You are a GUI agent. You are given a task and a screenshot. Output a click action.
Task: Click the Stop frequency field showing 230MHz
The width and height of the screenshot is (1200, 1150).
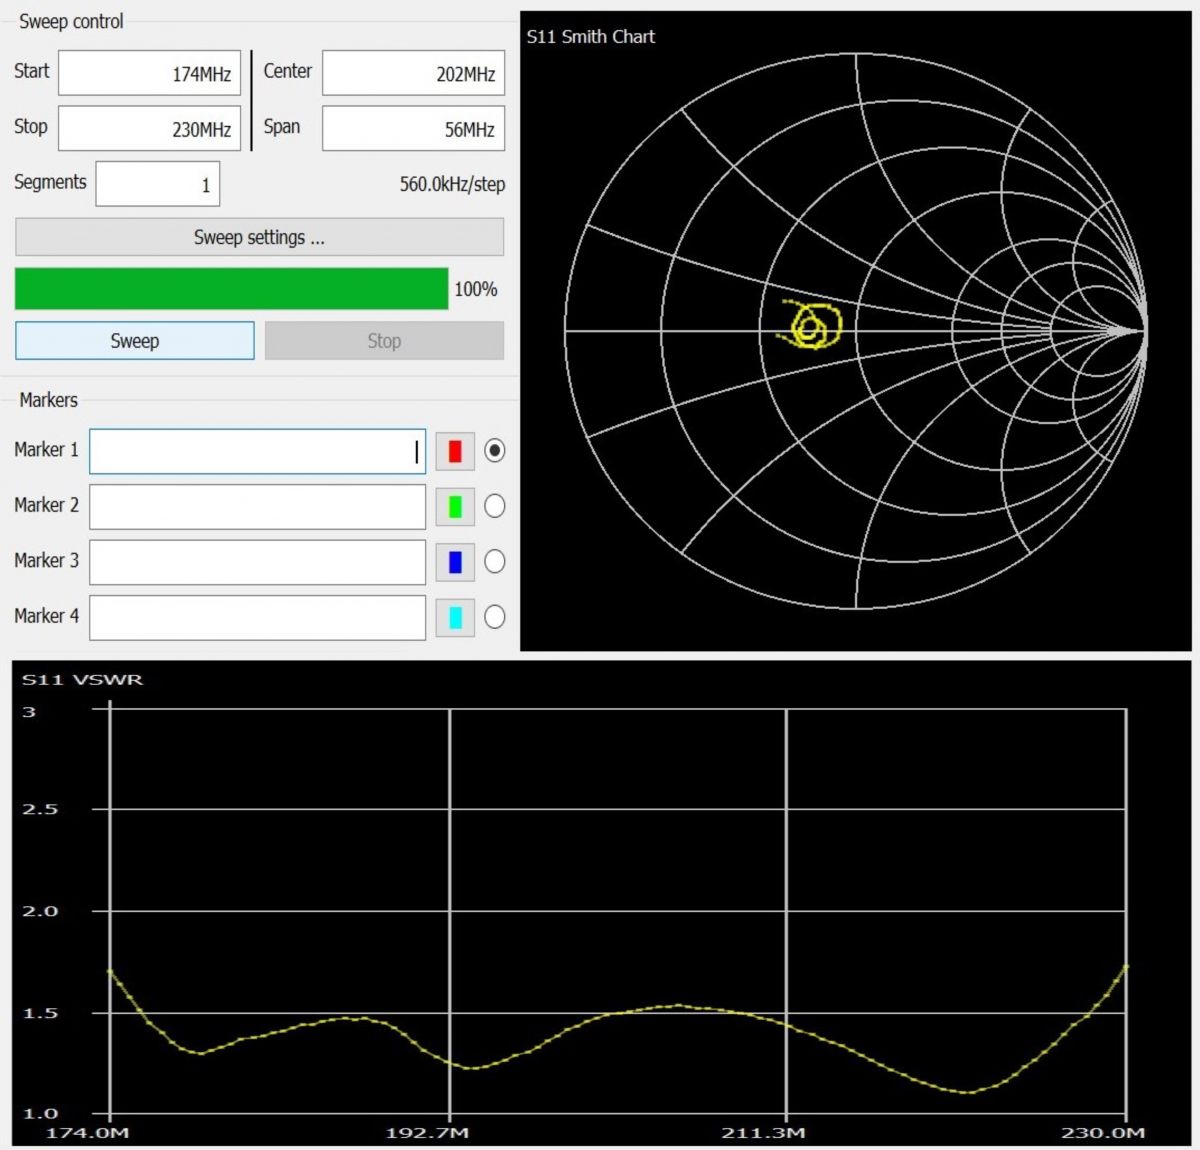(149, 128)
